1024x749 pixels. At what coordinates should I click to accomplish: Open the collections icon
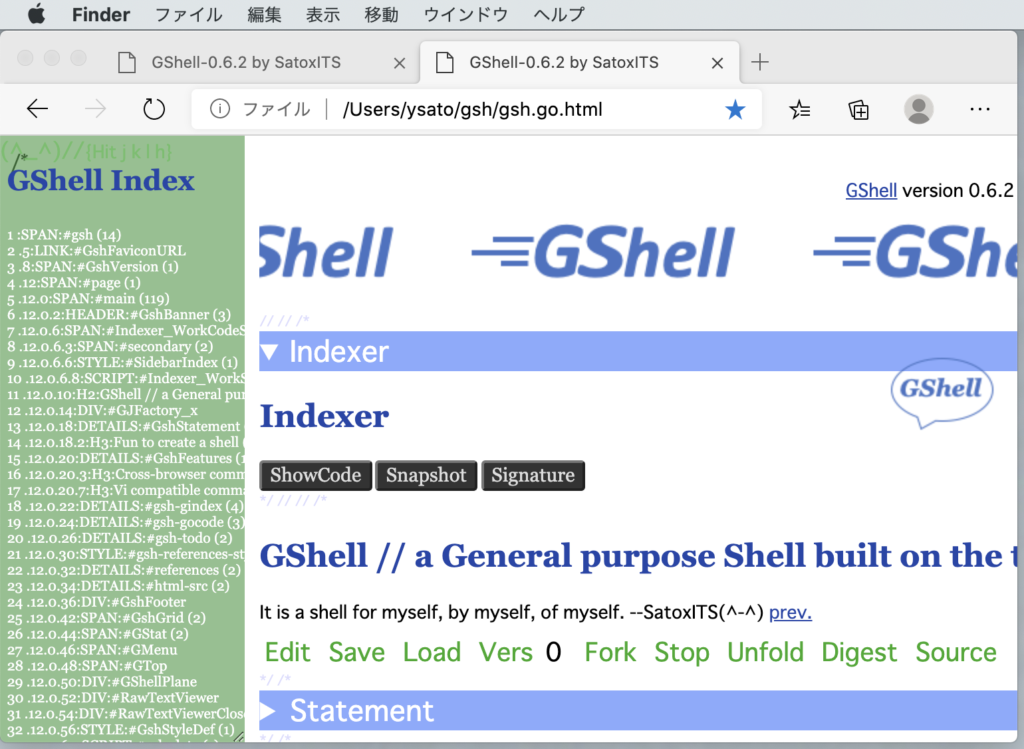point(858,110)
